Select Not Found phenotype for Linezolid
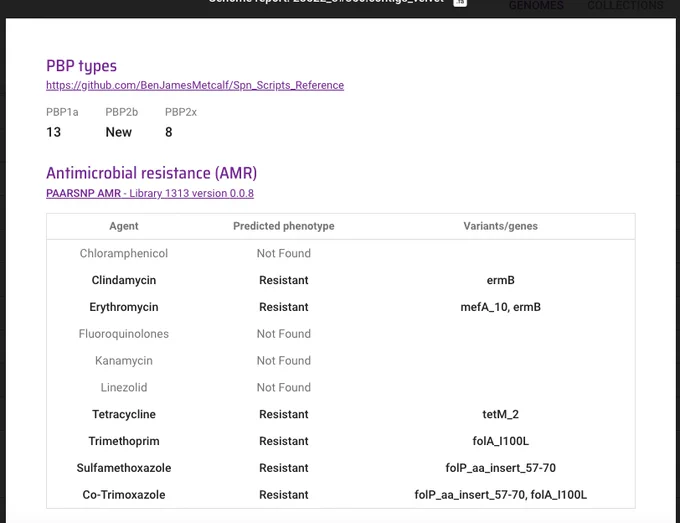Image resolution: width=680 pixels, height=523 pixels. (x=284, y=387)
